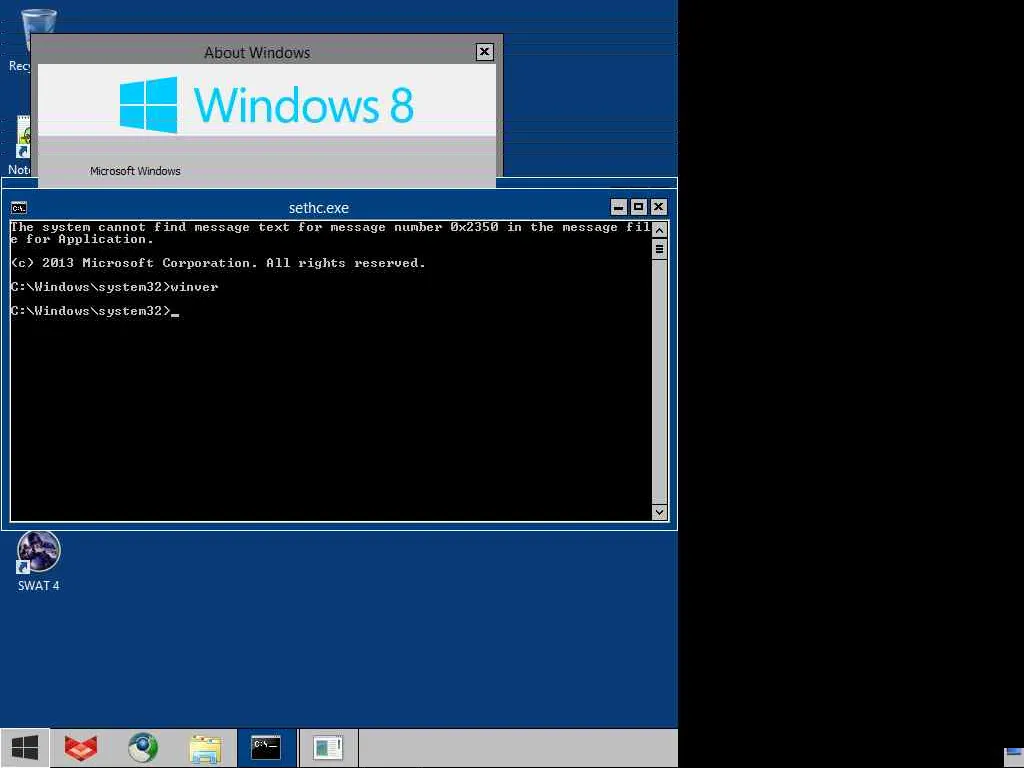Switch to the About Windows taskbar item
The width and height of the screenshot is (1024, 768).
click(328, 748)
